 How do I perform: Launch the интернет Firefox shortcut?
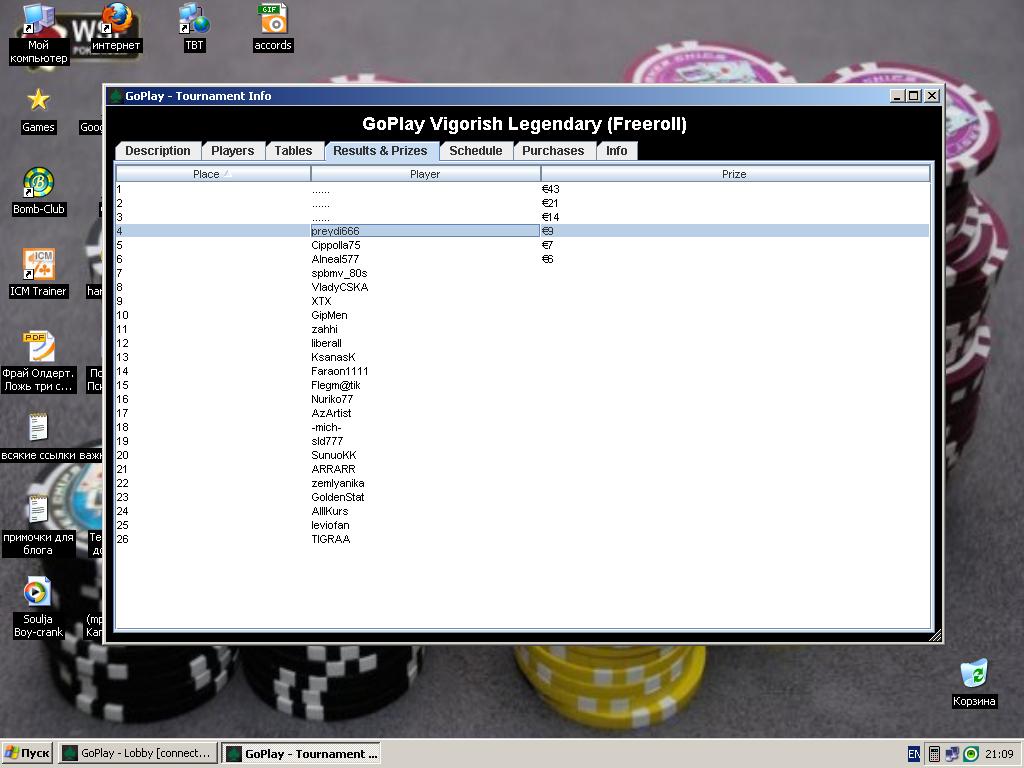point(116,20)
